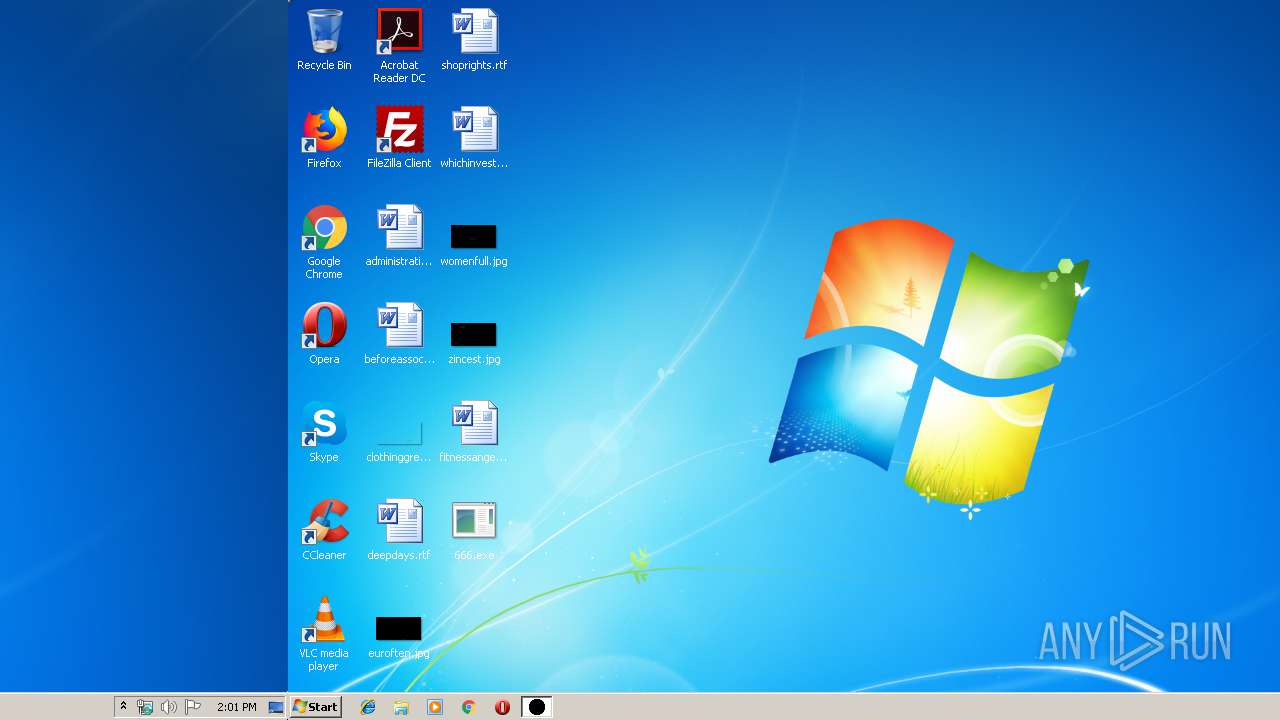Select the womenfull.jpg image file
Viewport: 1280px width, 720px height.
tap(474, 244)
